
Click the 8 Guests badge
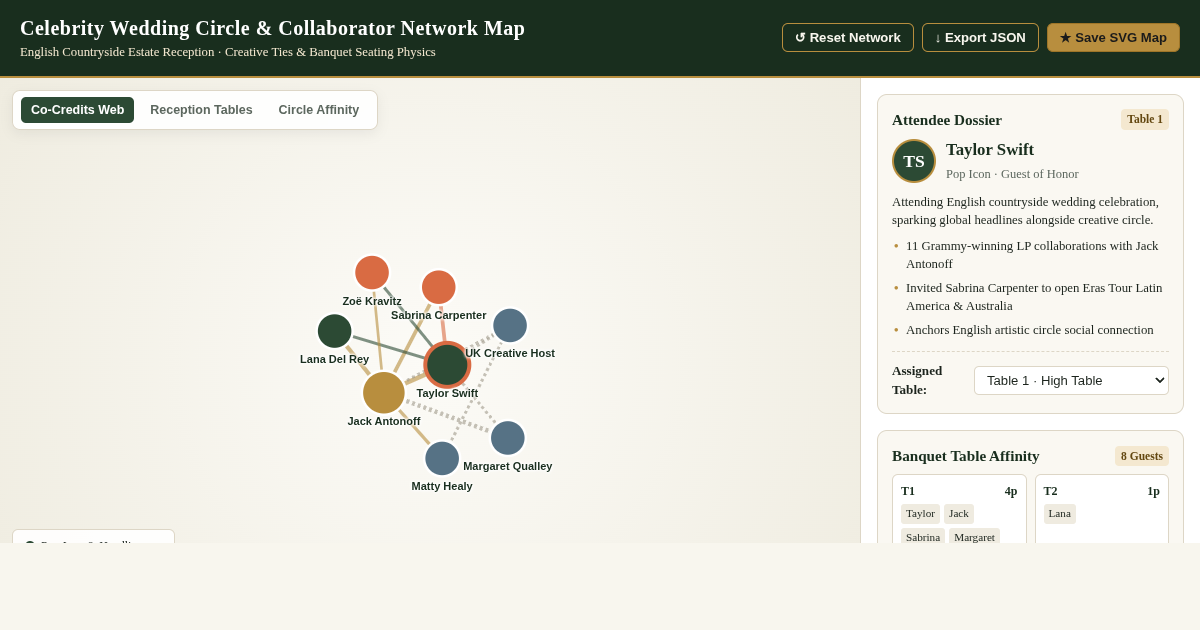1142,456
